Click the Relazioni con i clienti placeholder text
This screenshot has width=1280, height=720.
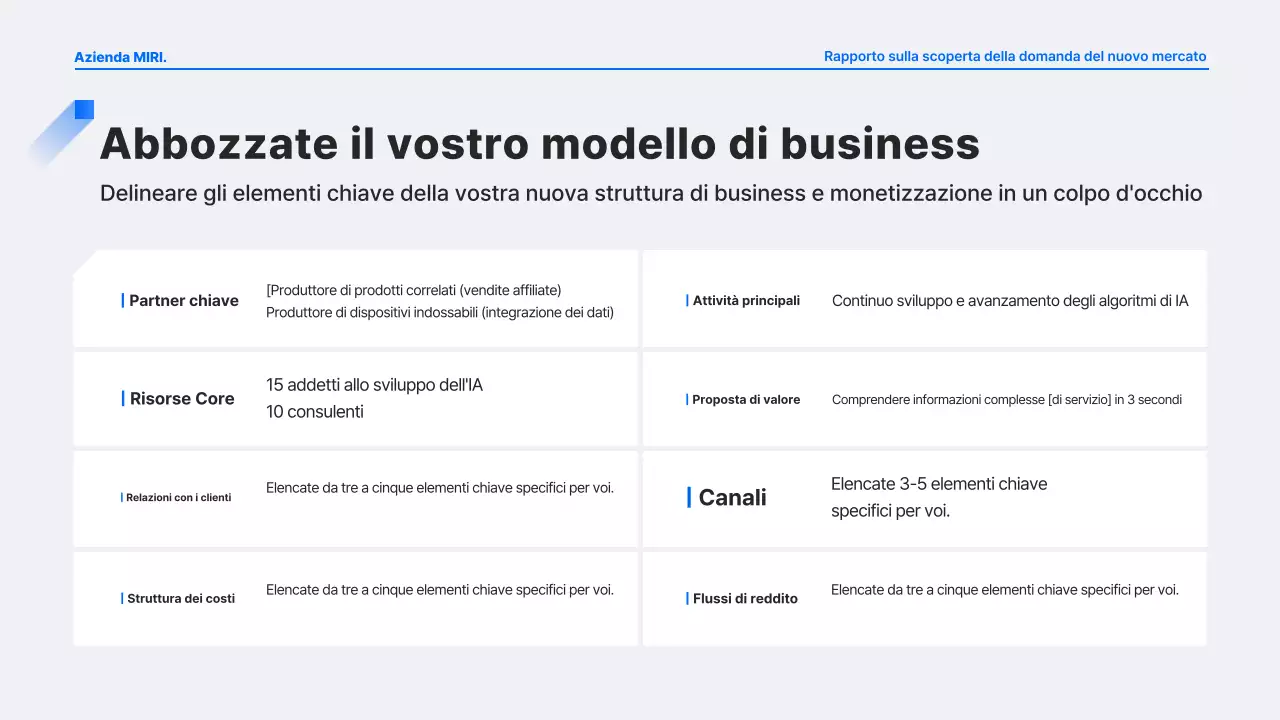coord(440,488)
